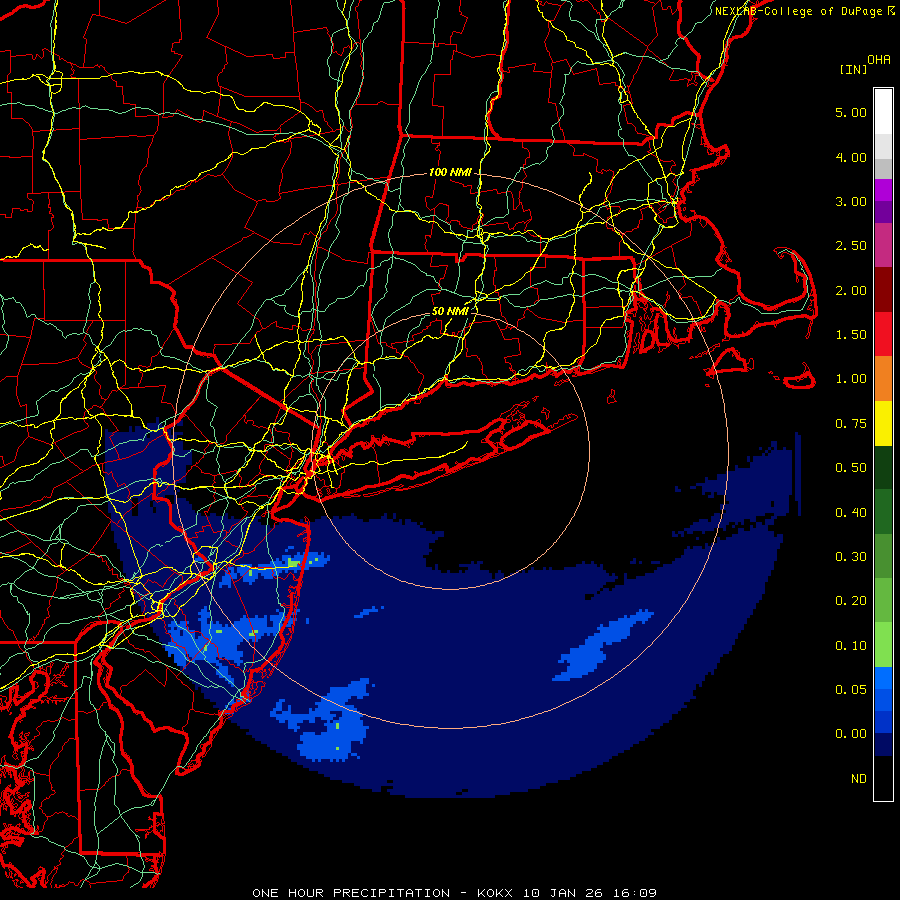Screen dimensions: 900x900
Task: Click the white legend color block
Action: pos(883,112)
